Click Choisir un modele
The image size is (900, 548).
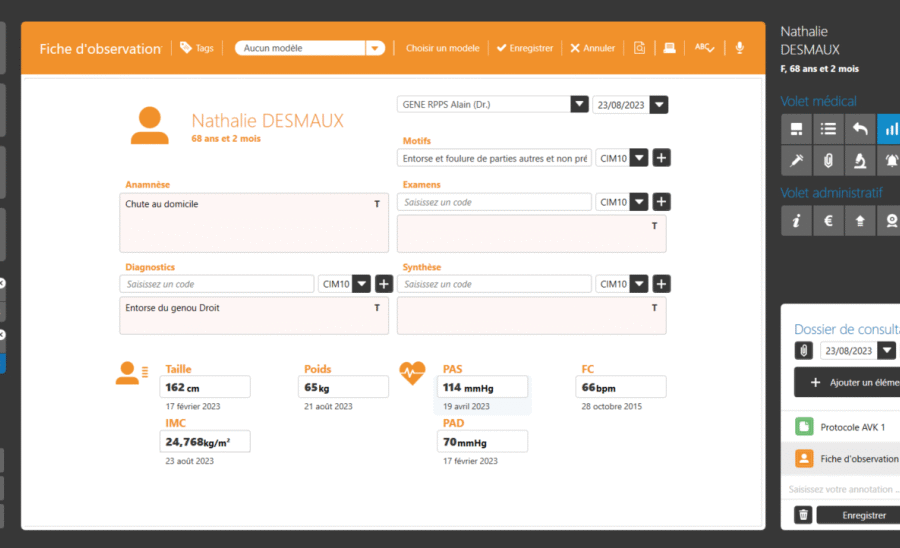tap(443, 48)
